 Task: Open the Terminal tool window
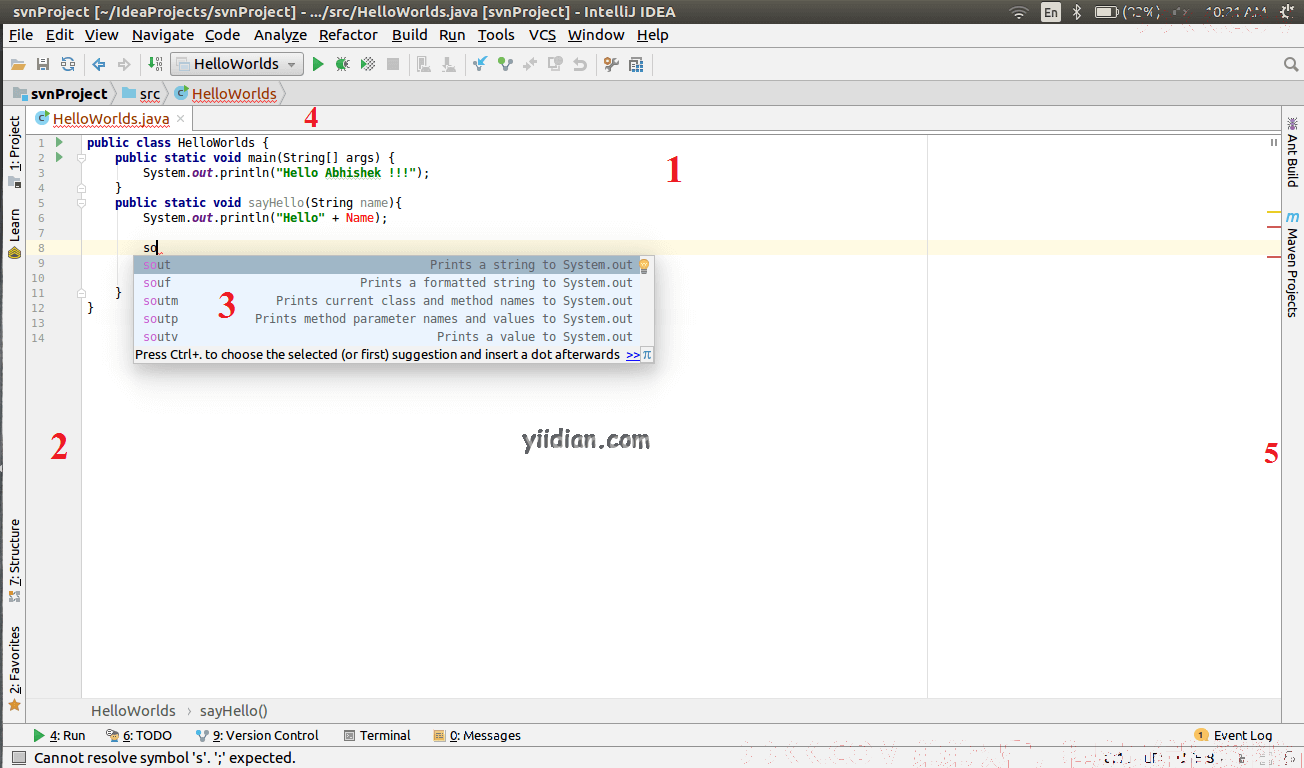(377, 735)
